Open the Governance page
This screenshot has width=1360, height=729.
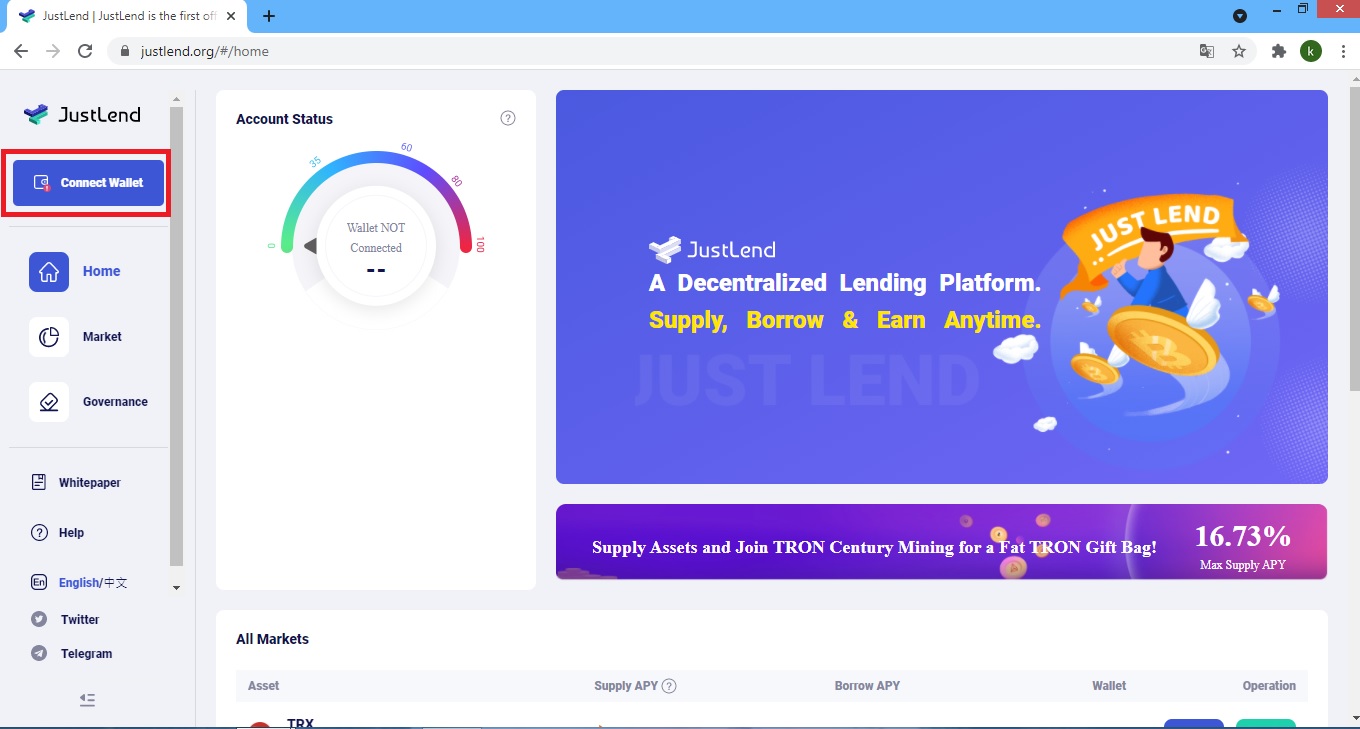pos(88,402)
